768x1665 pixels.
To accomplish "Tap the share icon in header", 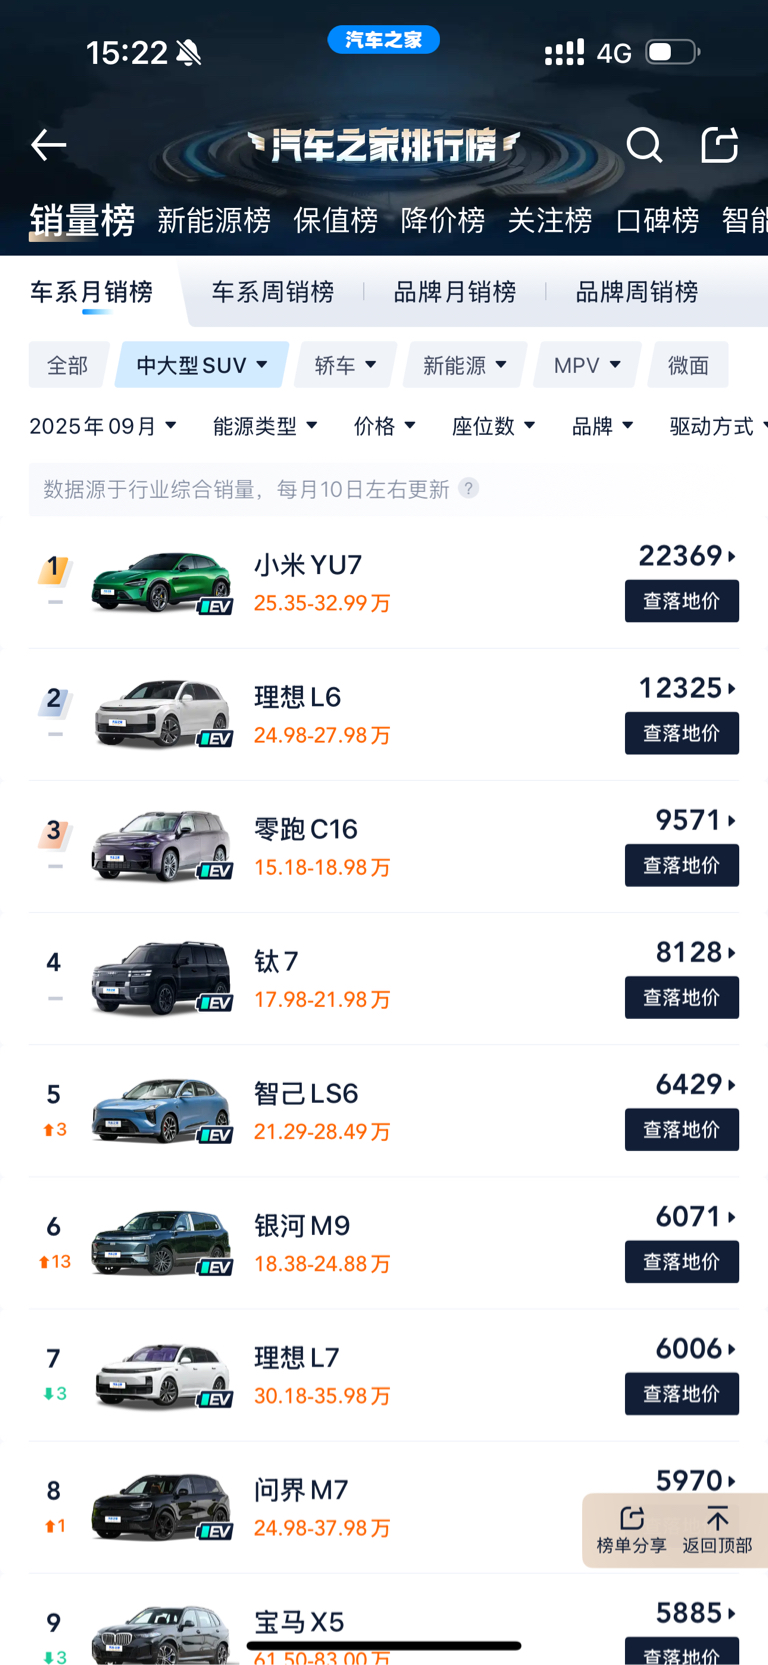I will click(x=719, y=145).
